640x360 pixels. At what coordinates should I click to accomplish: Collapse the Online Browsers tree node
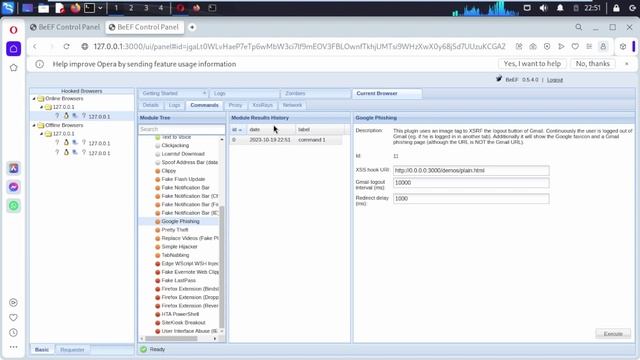click(34, 99)
